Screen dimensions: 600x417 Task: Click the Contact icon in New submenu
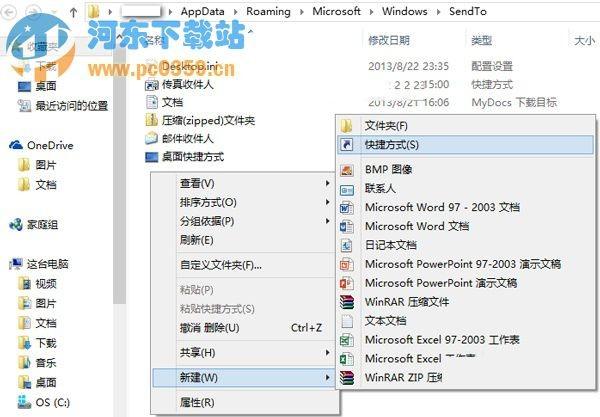[x=347, y=189]
